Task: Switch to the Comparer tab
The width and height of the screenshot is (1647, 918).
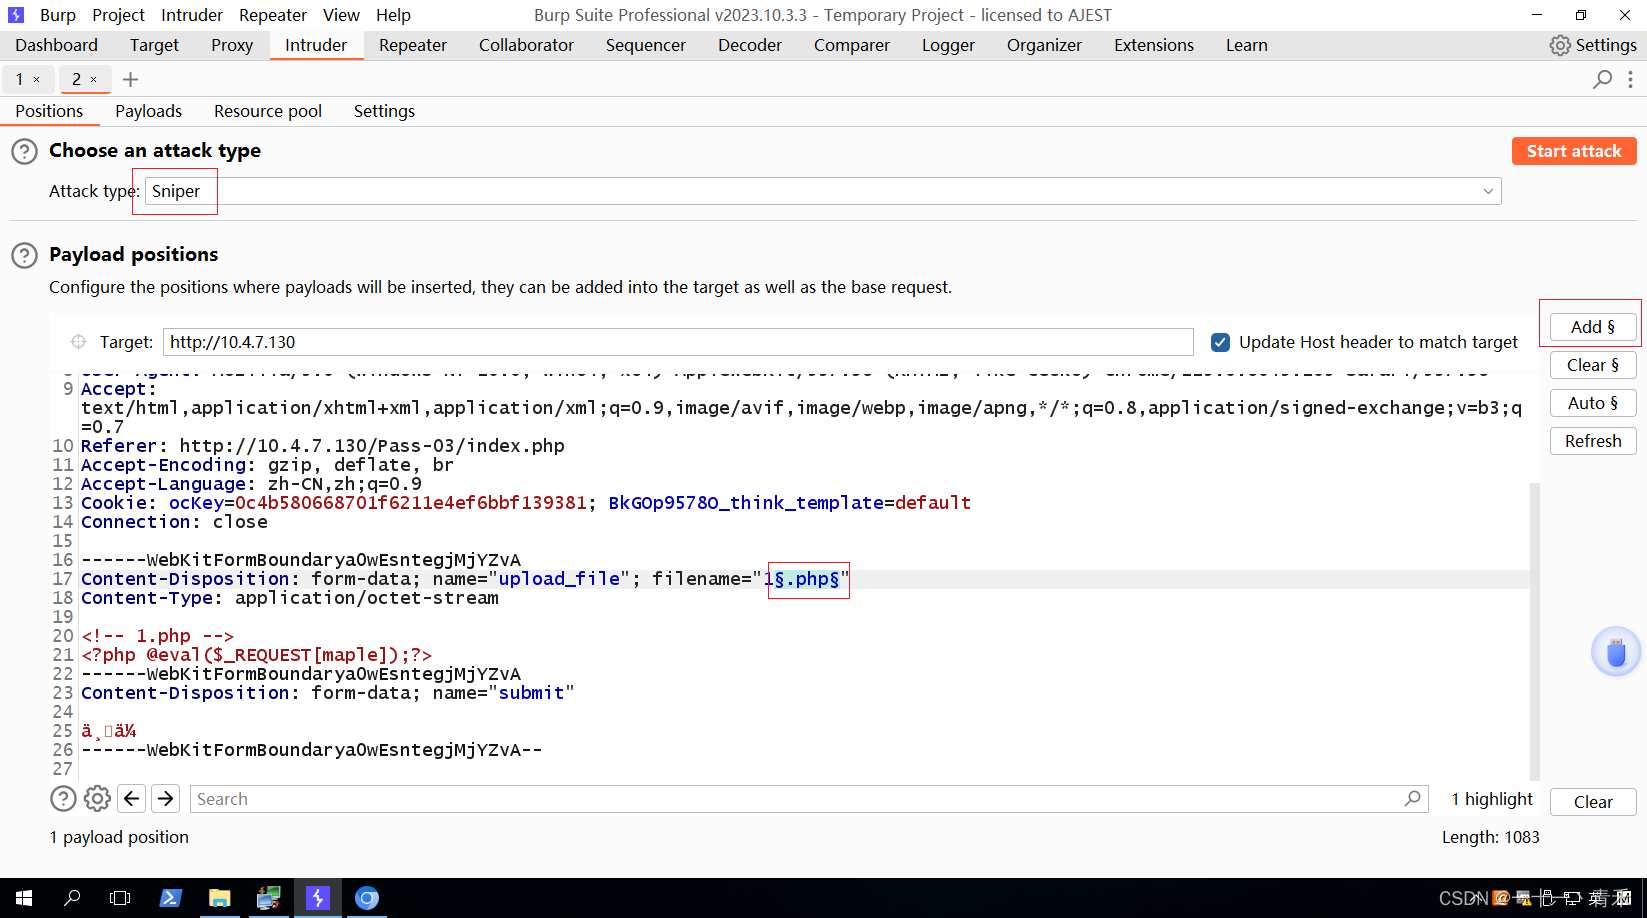Action: [852, 45]
